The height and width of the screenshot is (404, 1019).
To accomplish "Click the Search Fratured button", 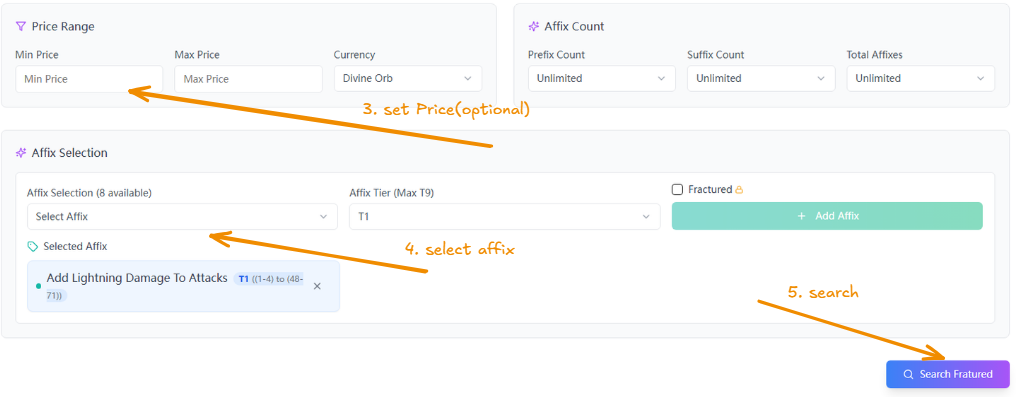I will coord(948,374).
